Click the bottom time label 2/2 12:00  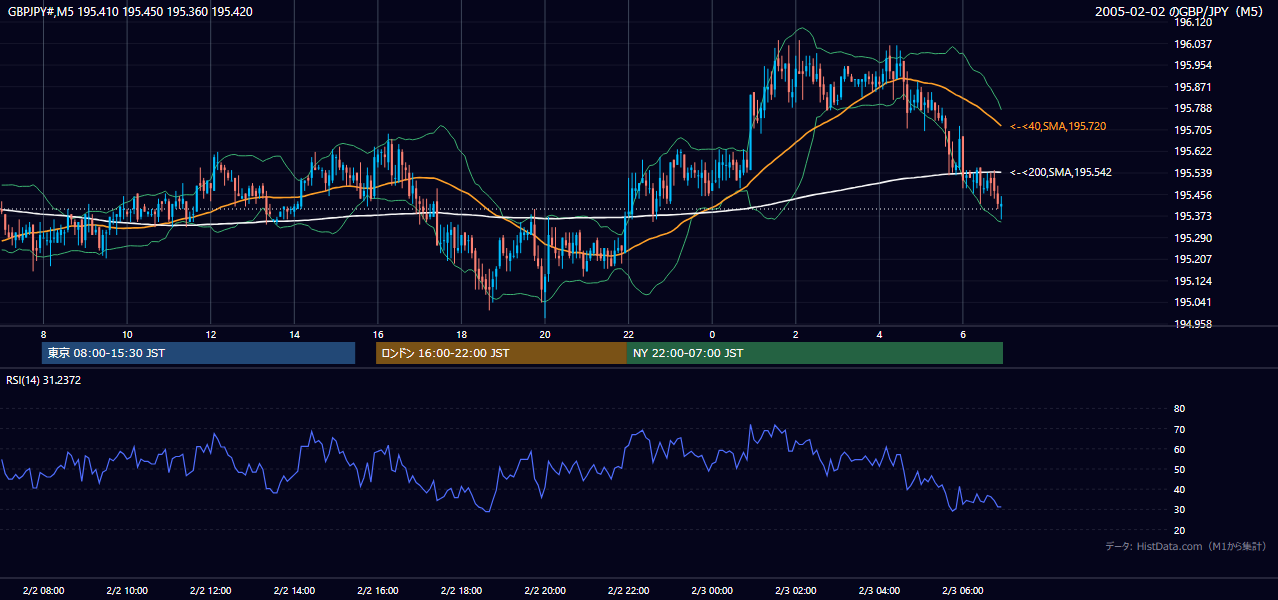(x=210, y=591)
